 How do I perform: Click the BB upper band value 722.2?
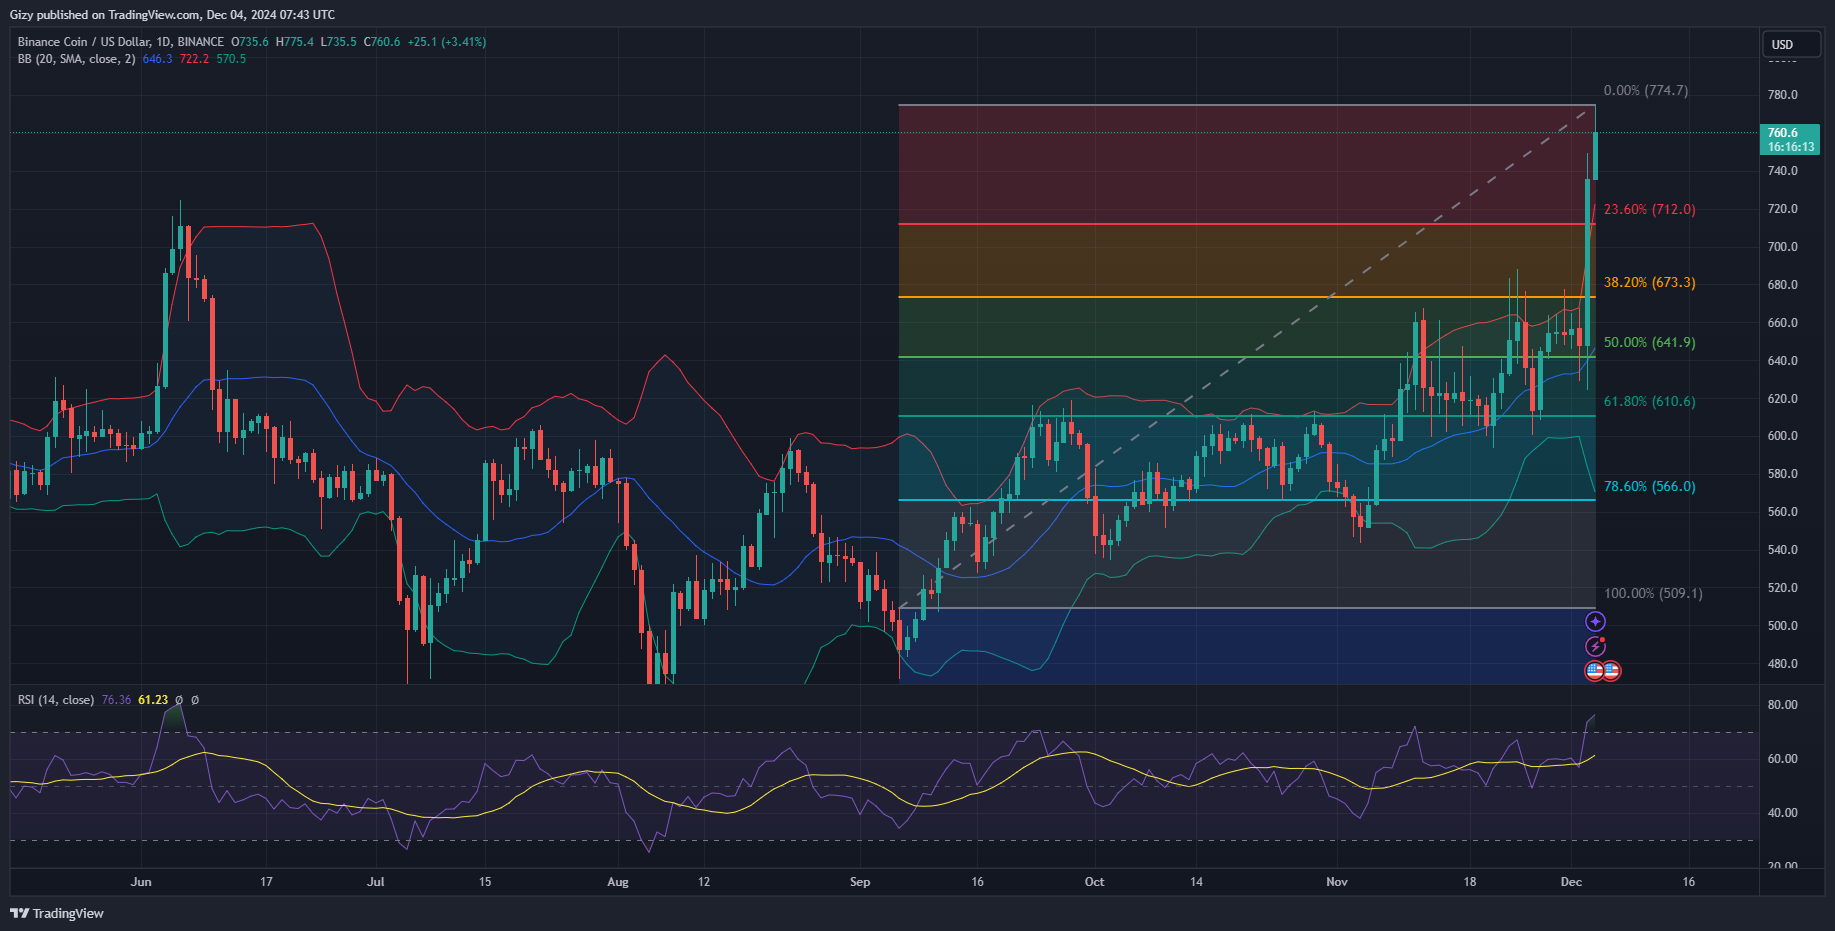(x=195, y=59)
